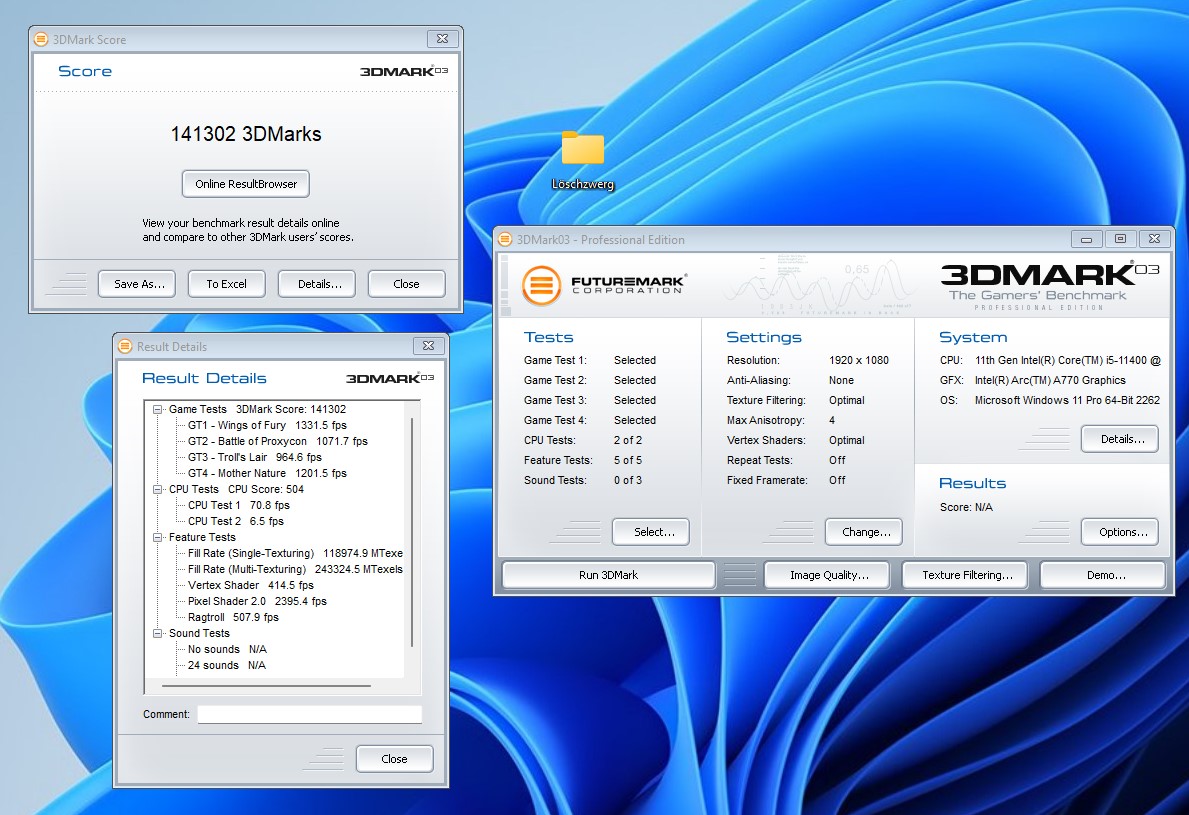Select GT4 - Mother Nature row

pyautogui.click(x=267, y=473)
